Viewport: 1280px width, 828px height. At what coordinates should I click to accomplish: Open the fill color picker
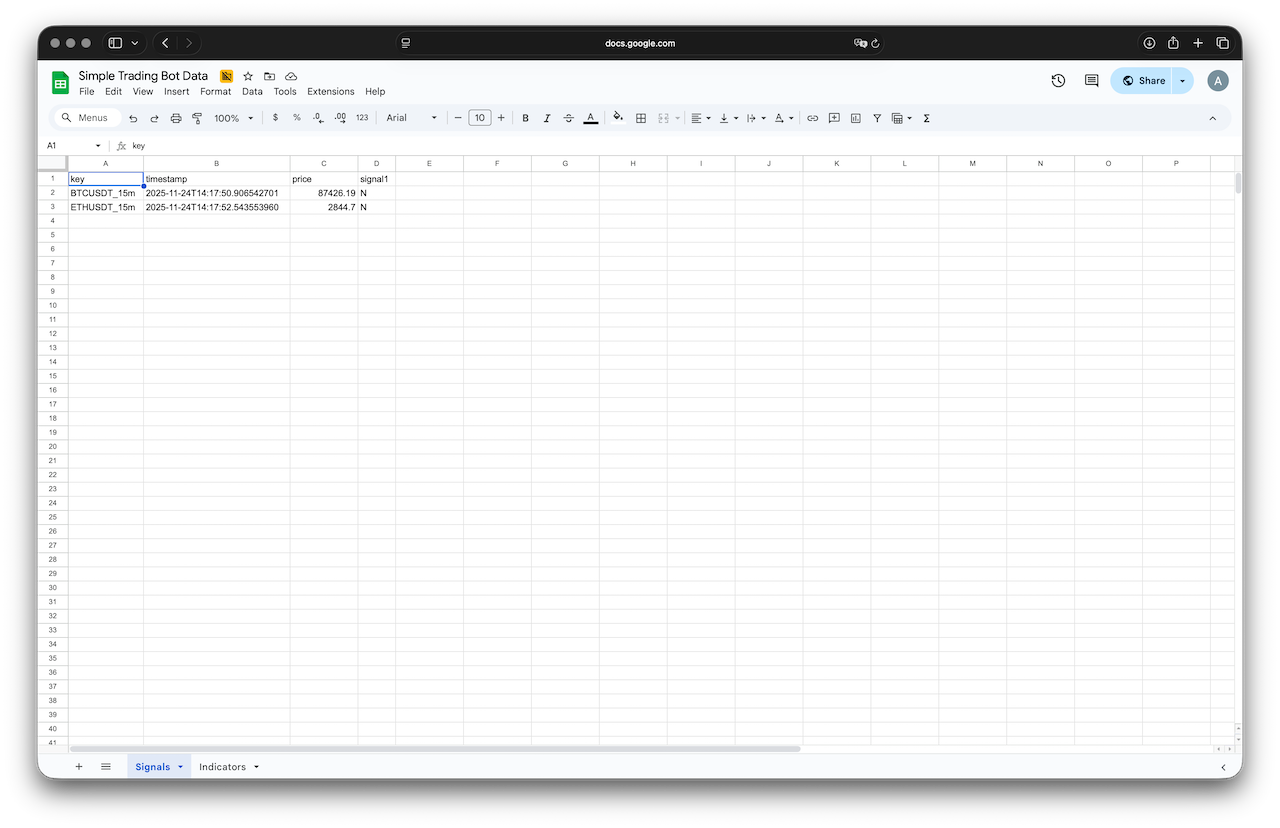tap(618, 118)
